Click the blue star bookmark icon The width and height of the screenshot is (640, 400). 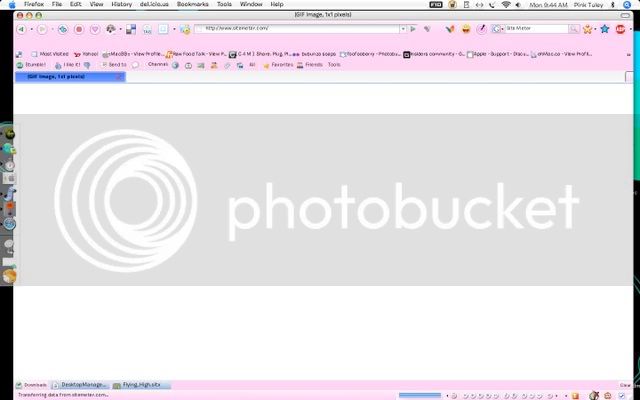tap(604, 29)
